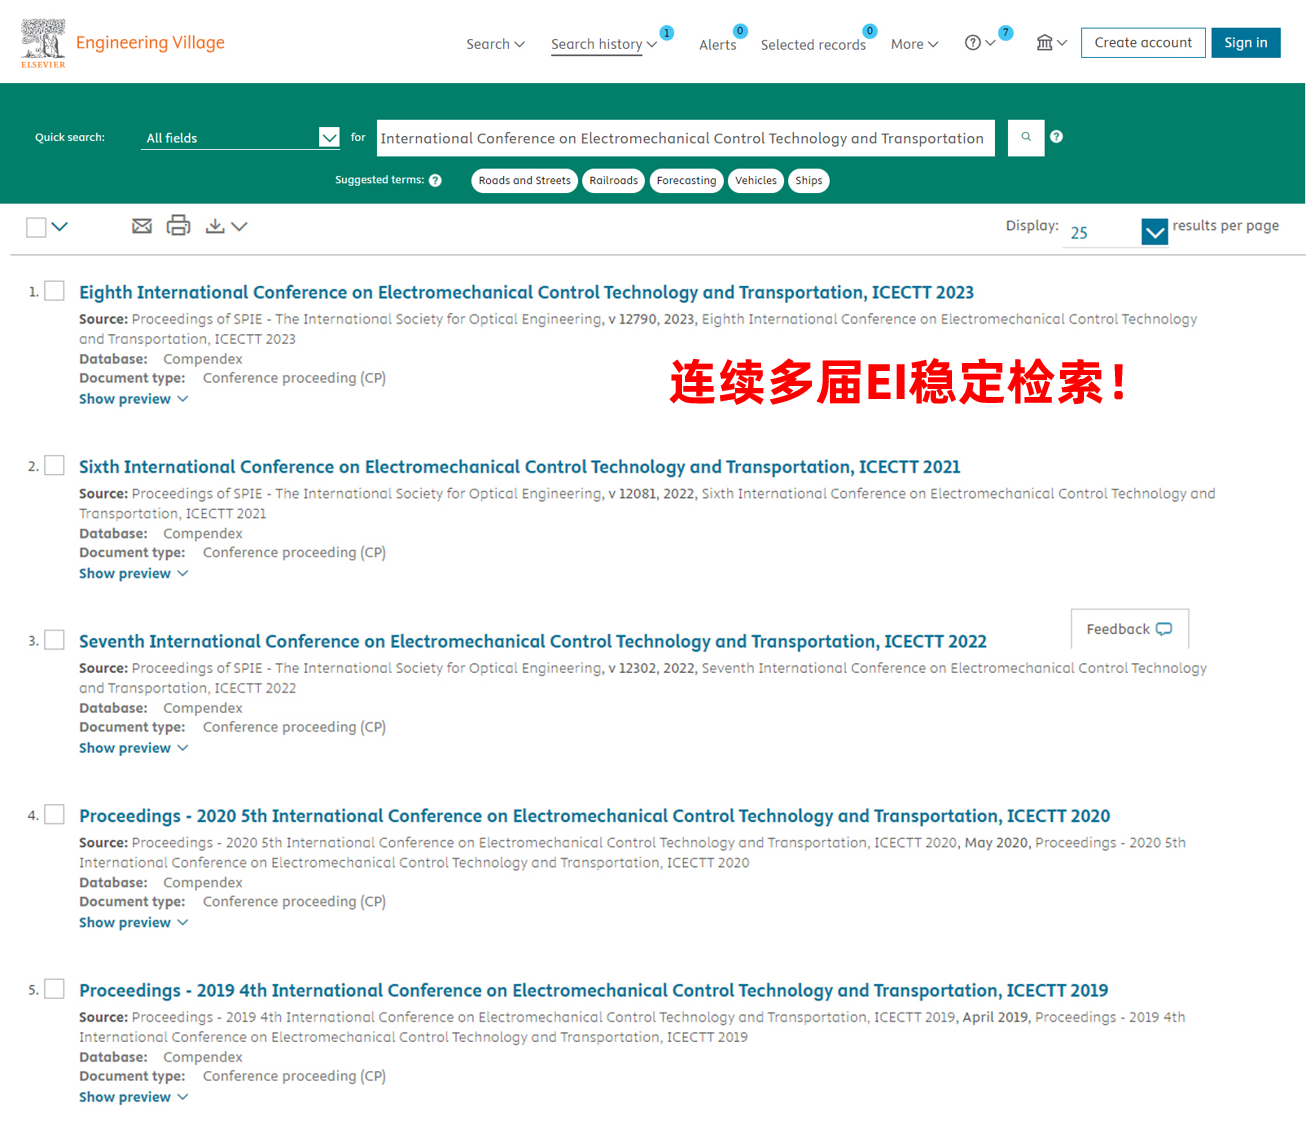Open the suggested terms help icon

(435, 181)
